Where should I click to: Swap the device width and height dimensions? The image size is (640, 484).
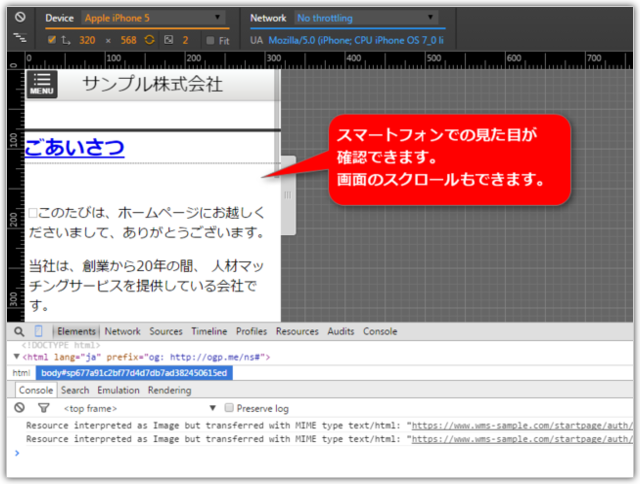150,40
